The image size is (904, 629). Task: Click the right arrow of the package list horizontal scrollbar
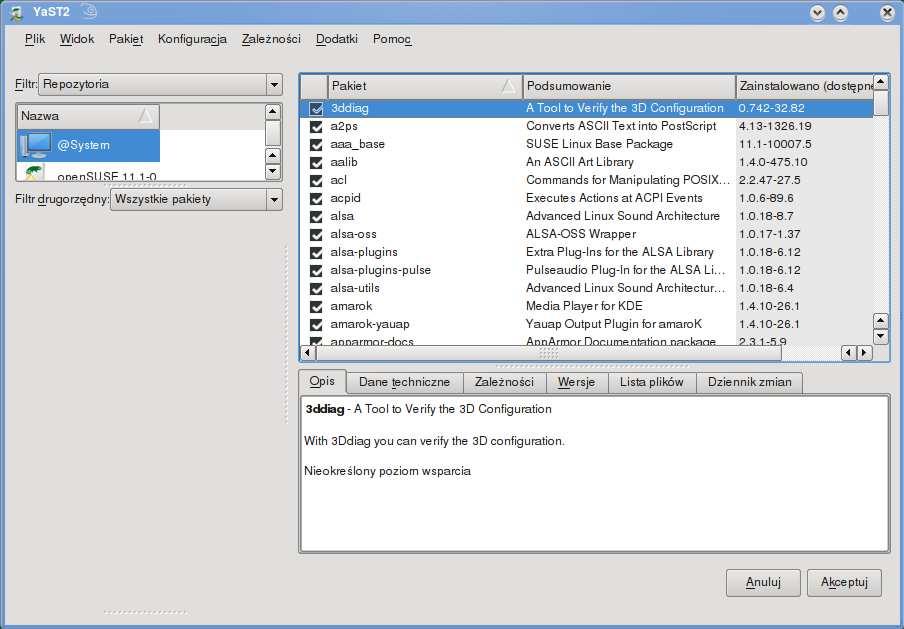[x=864, y=352]
